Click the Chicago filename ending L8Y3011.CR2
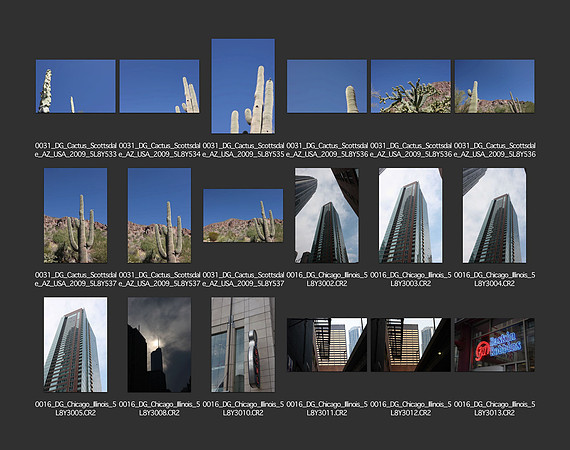Image resolution: width=570 pixels, height=450 pixels. pos(327,409)
